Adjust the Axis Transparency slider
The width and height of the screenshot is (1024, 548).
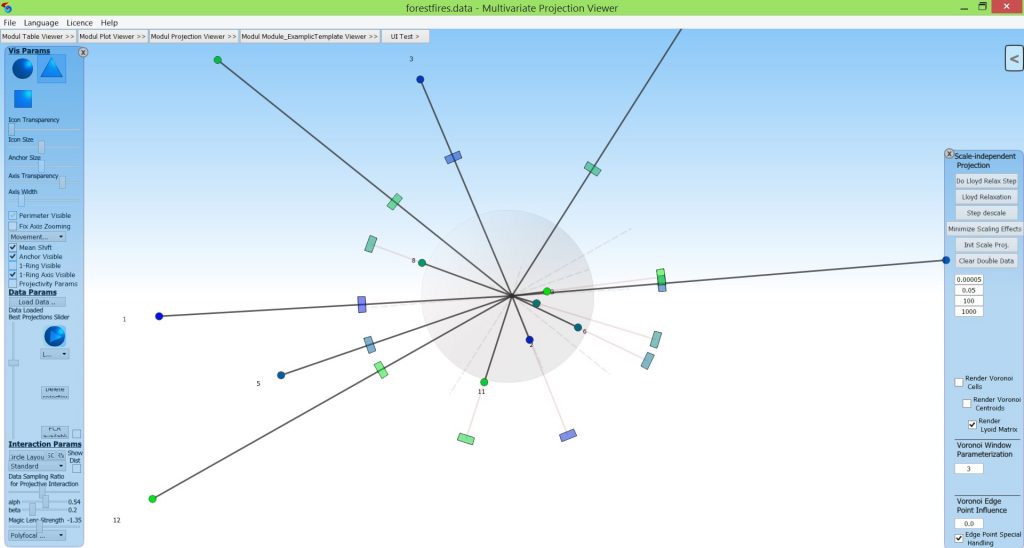pyautogui.click(x=62, y=183)
